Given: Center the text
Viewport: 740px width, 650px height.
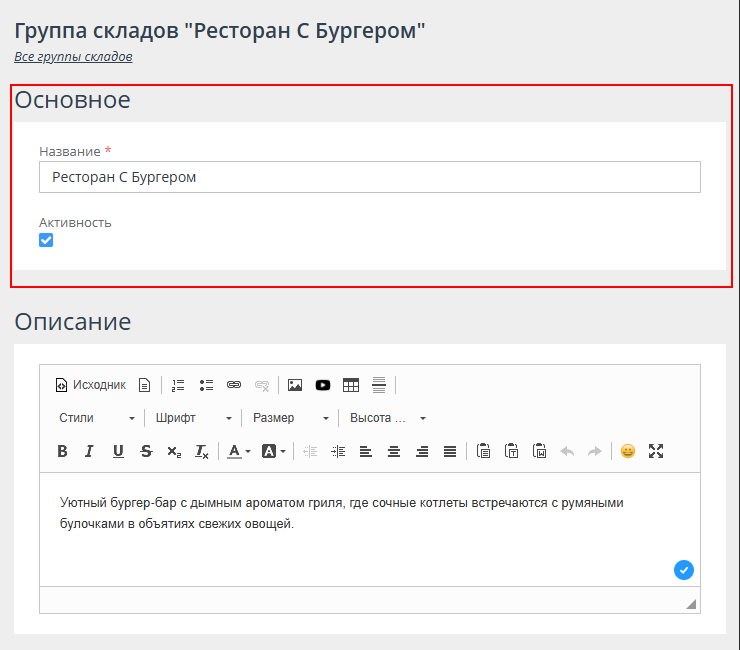Looking at the screenshot, I should 394,452.
